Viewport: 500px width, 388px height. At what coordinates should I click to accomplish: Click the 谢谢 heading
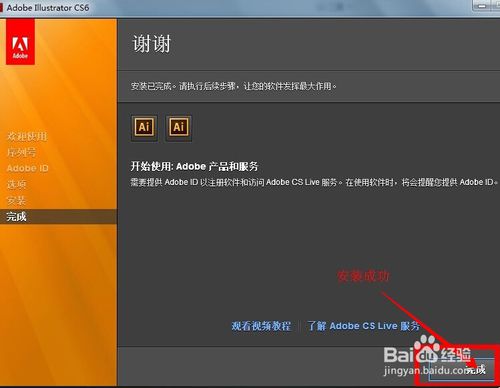coord(152,44)
